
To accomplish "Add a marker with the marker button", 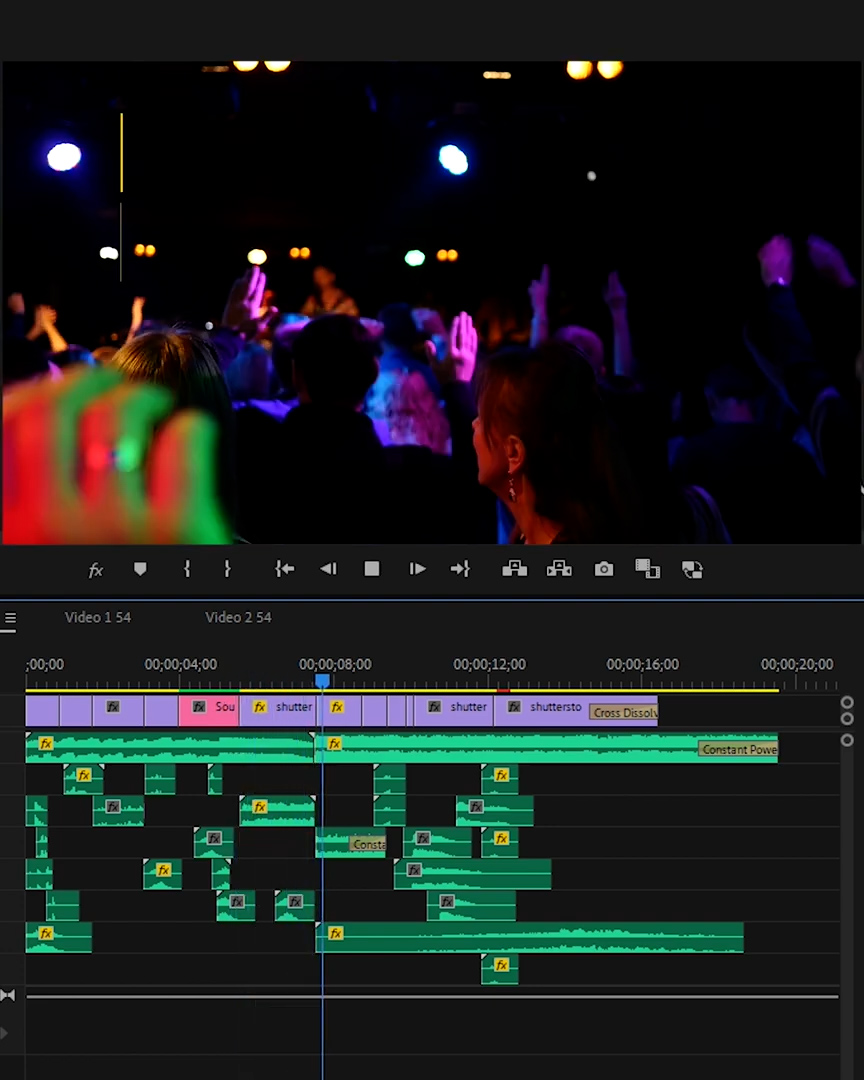I will [x=140, y=569].
